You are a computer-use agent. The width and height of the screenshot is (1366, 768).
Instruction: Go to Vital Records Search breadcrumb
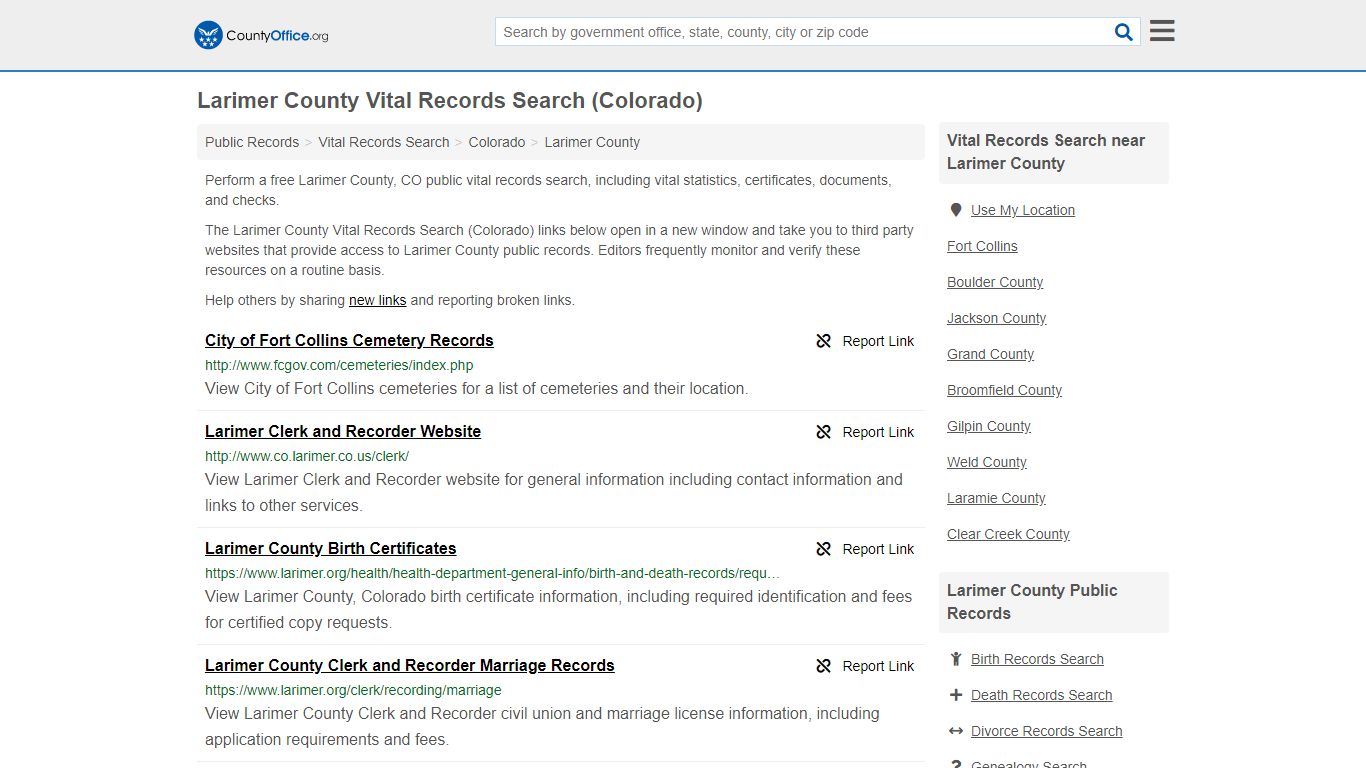coord(384,142)
